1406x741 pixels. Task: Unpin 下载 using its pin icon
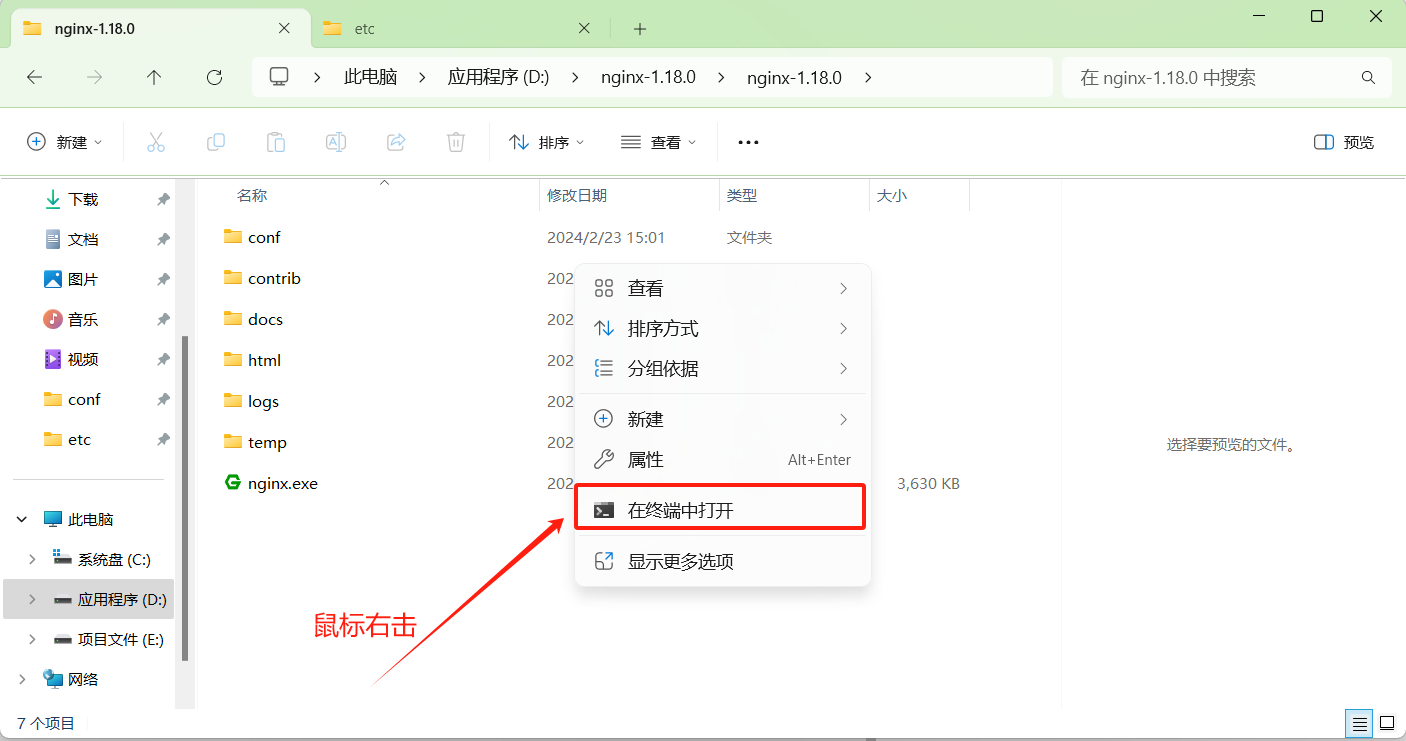[163, 199]
